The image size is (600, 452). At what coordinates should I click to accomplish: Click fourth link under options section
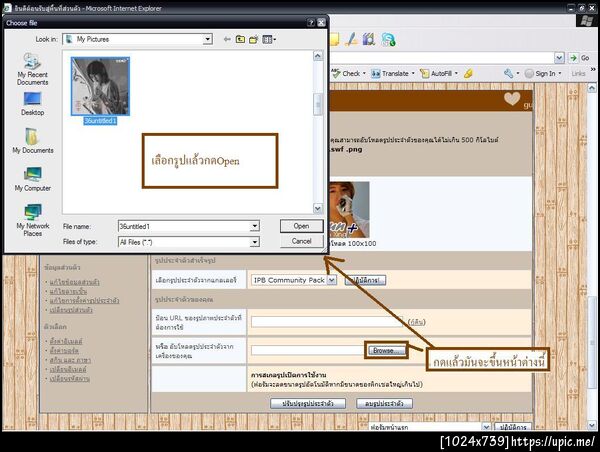68,369
